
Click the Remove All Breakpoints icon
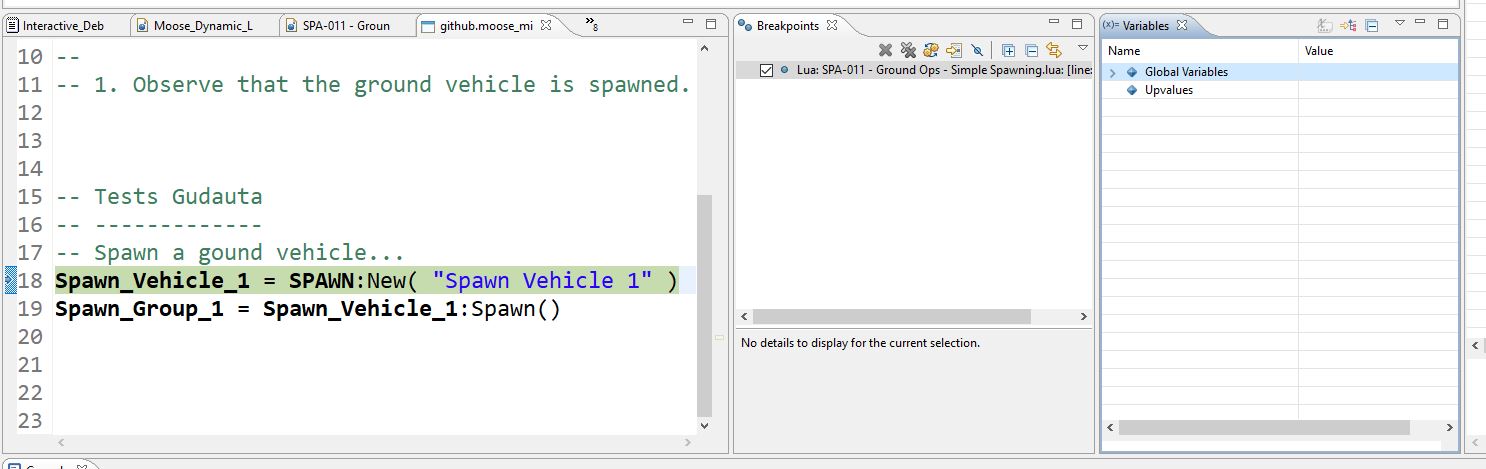pyautogui.click(x=908, y=50)
